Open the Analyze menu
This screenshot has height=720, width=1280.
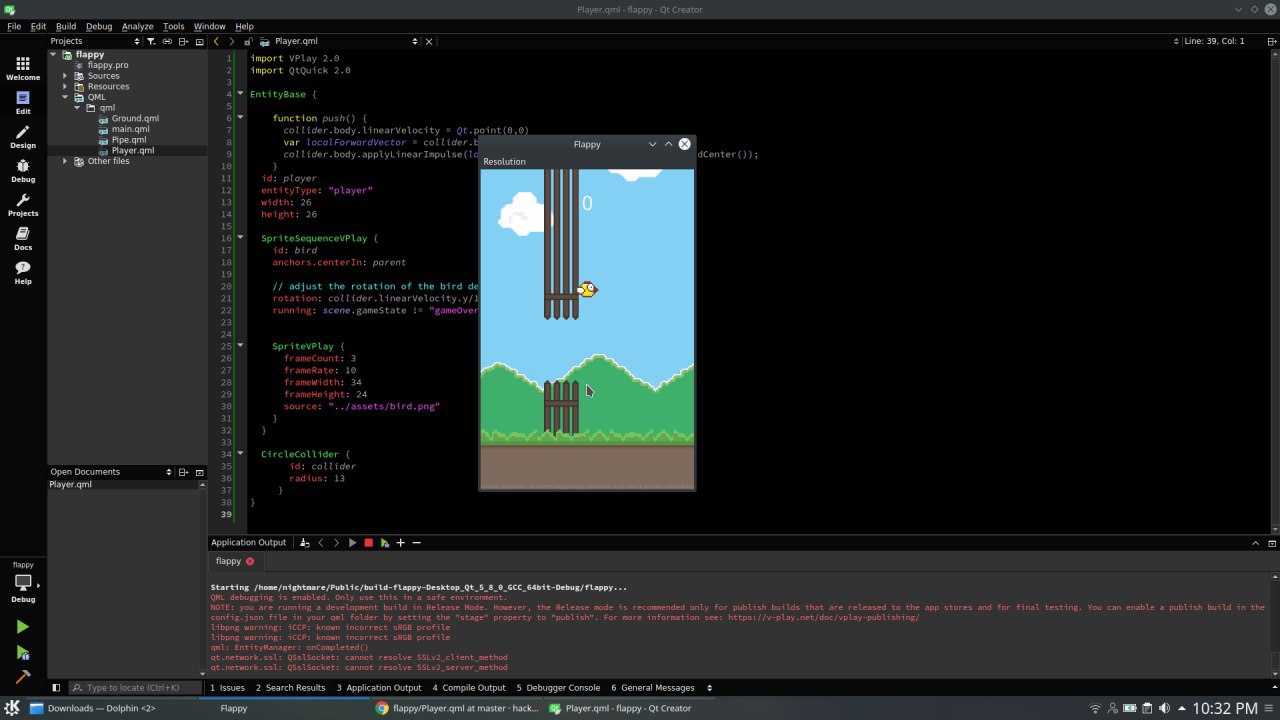138,26
